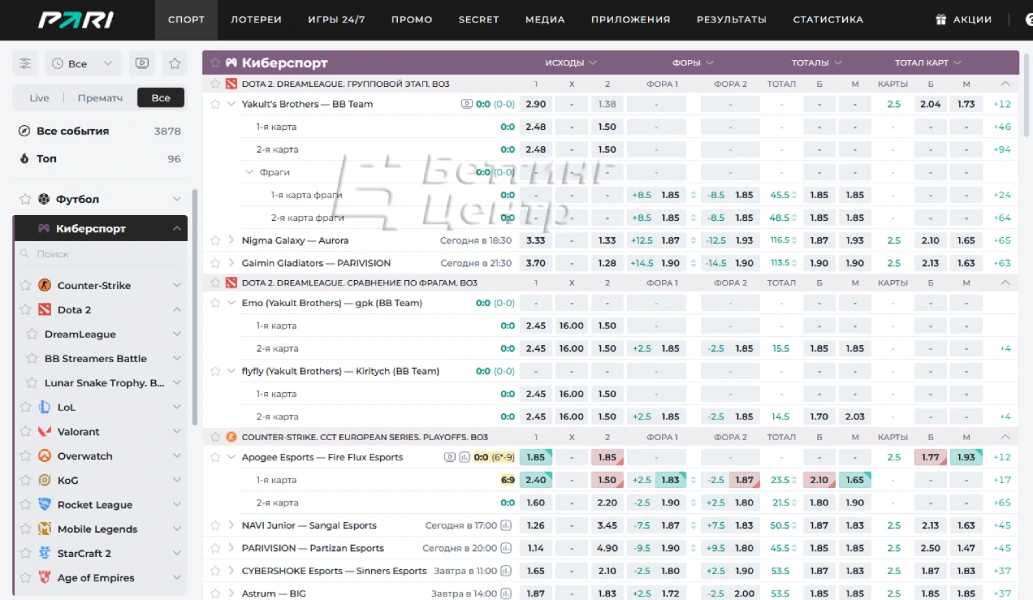The image size is (1033, 600).
Task: Click the Rocket League game icon
Action: click(45, 505)
